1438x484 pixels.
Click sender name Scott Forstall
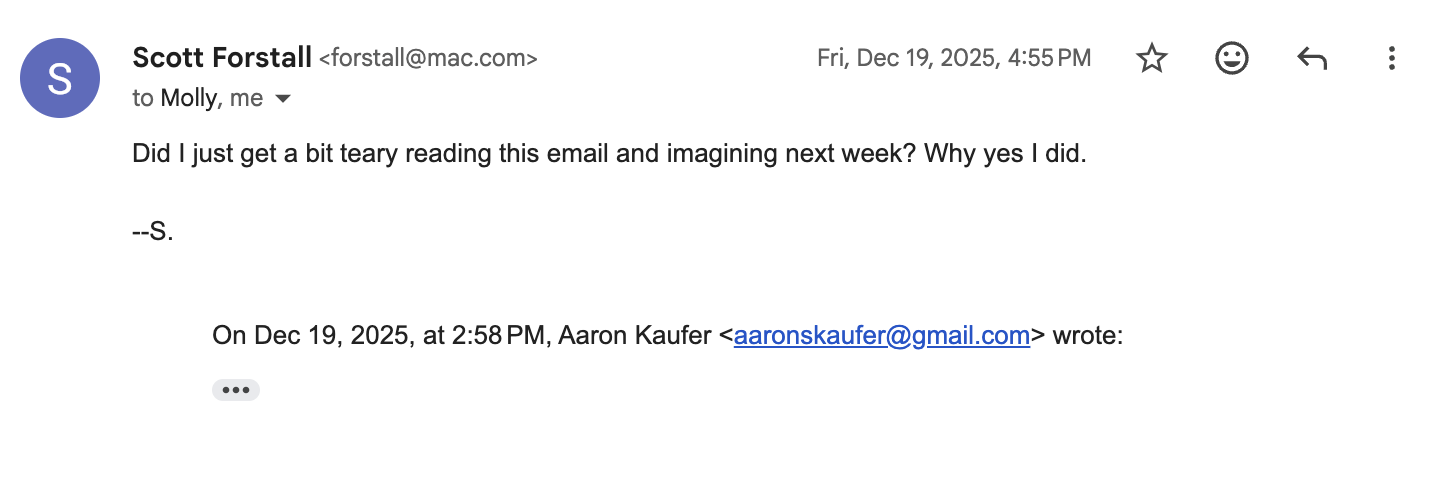pos(222,58)
